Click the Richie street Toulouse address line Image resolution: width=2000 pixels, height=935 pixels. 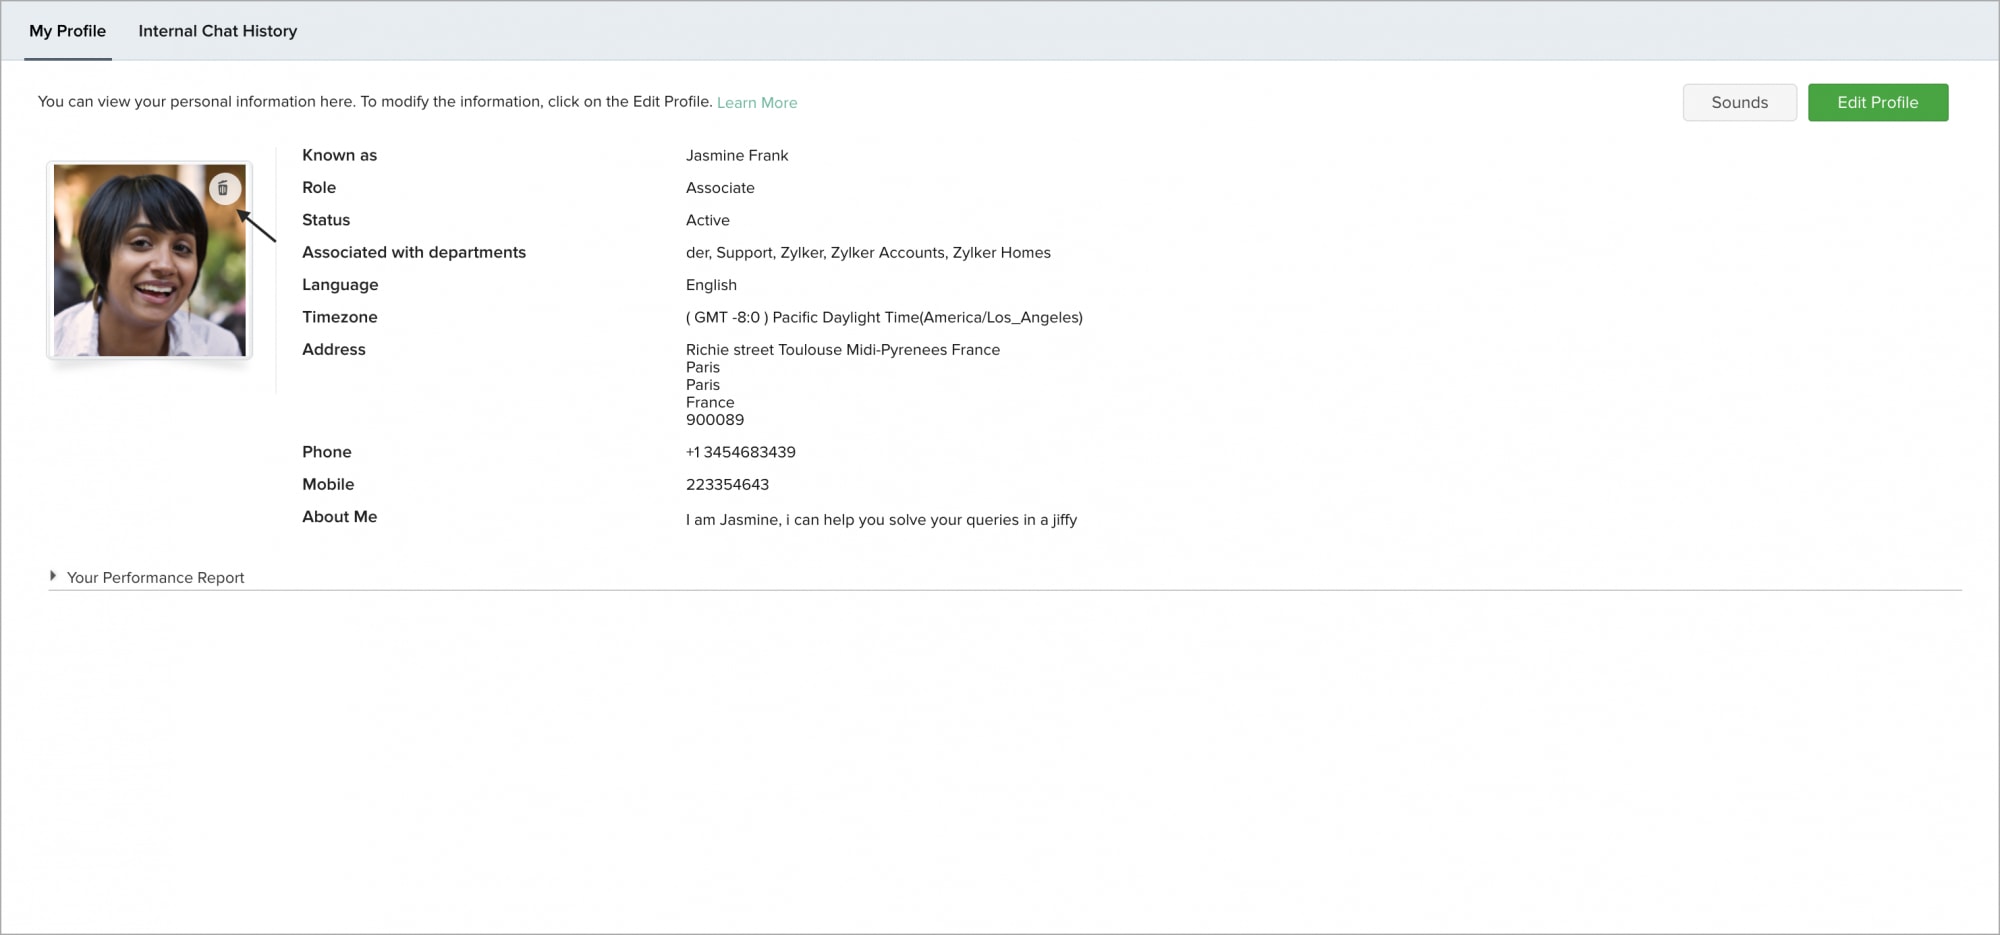pyautogui.click(x=843, y=349)
